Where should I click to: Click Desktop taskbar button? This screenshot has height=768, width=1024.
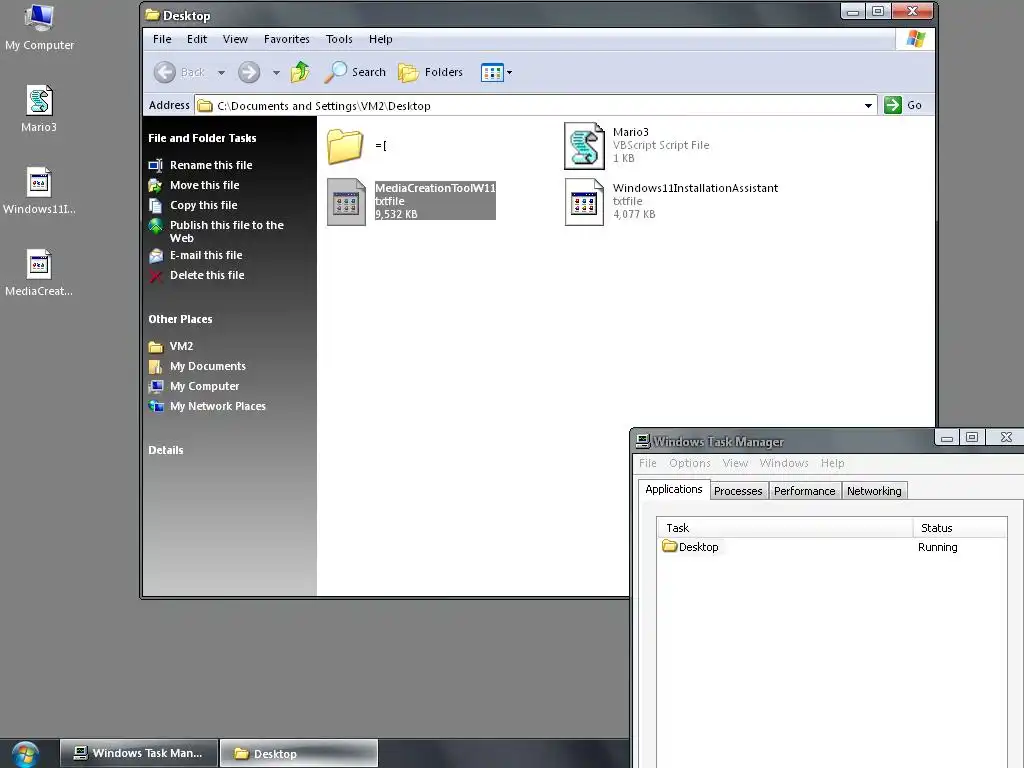tap(299, 754)
